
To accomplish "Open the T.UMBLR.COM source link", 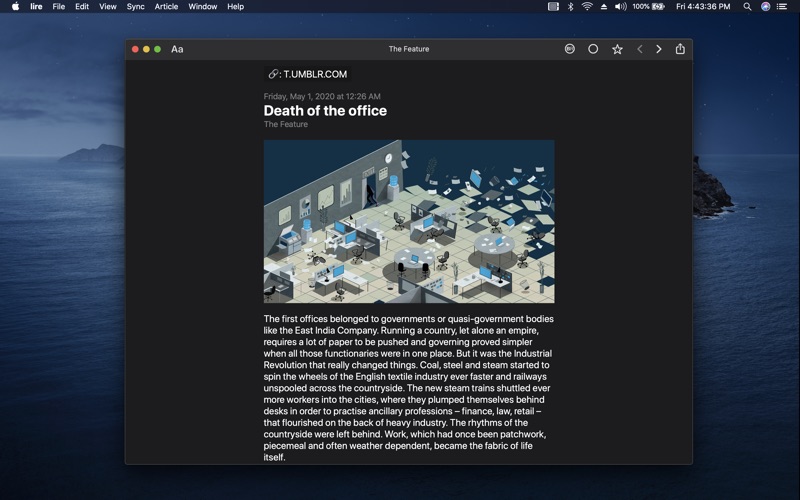I will tap(308, 74).
